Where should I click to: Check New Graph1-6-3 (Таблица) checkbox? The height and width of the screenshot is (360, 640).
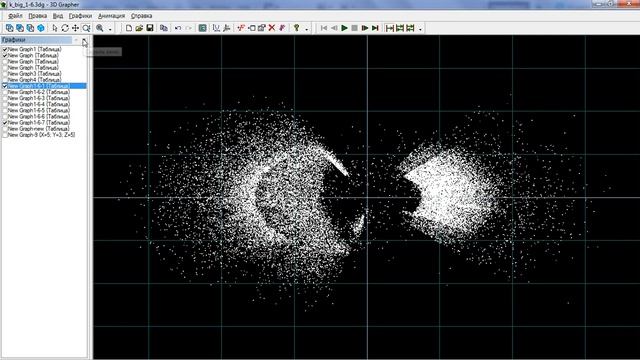[x=5, y=98]
